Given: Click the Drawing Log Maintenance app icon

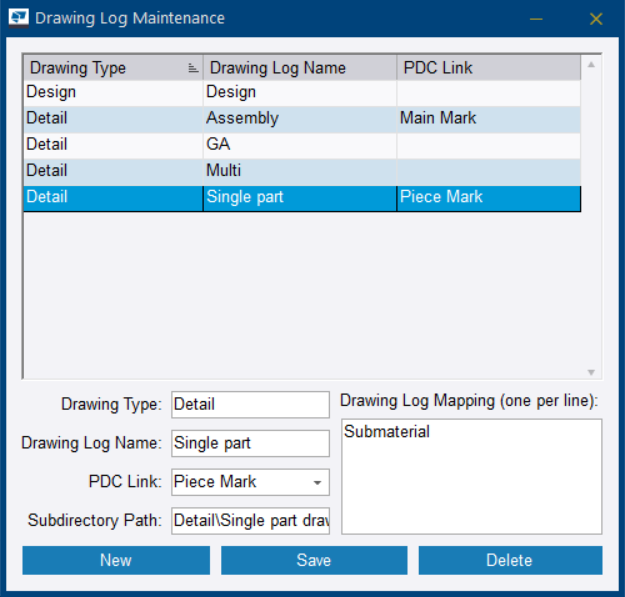Looking at the screenshot, I should 18,18.
